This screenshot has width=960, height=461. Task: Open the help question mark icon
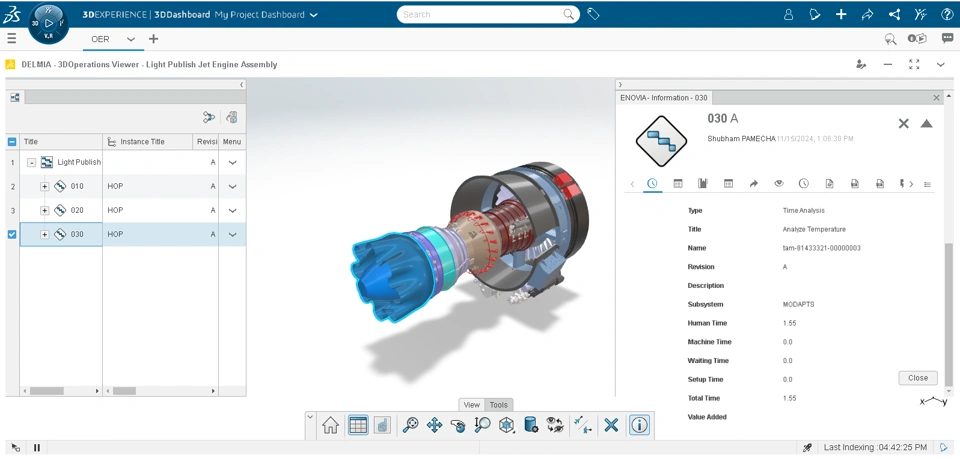pos(947,15)
